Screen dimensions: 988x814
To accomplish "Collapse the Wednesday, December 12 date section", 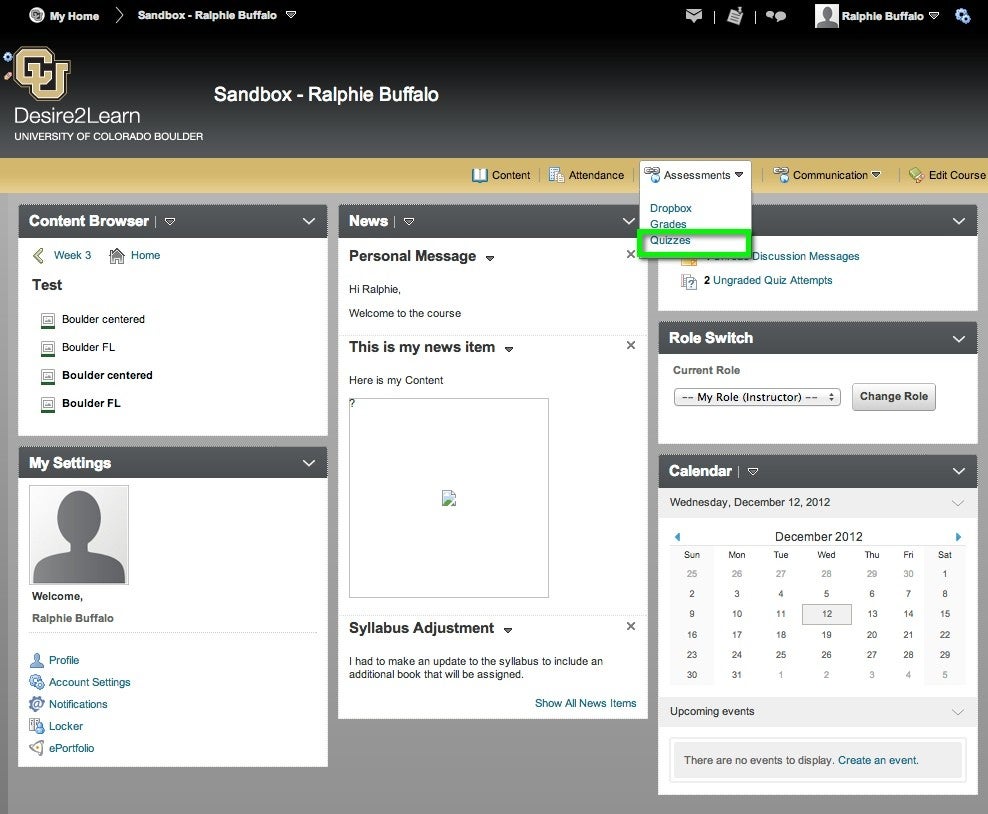I will click(958, 503).
